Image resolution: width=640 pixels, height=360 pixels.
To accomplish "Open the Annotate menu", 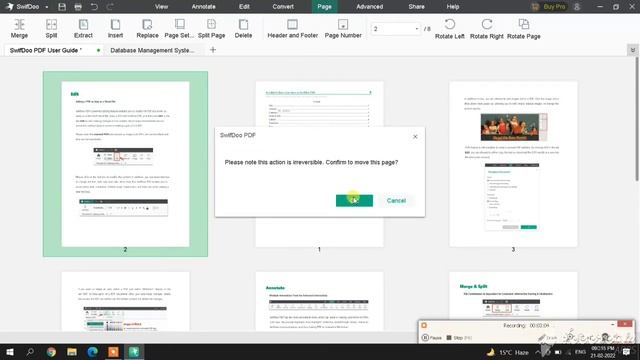I will 203,7.
